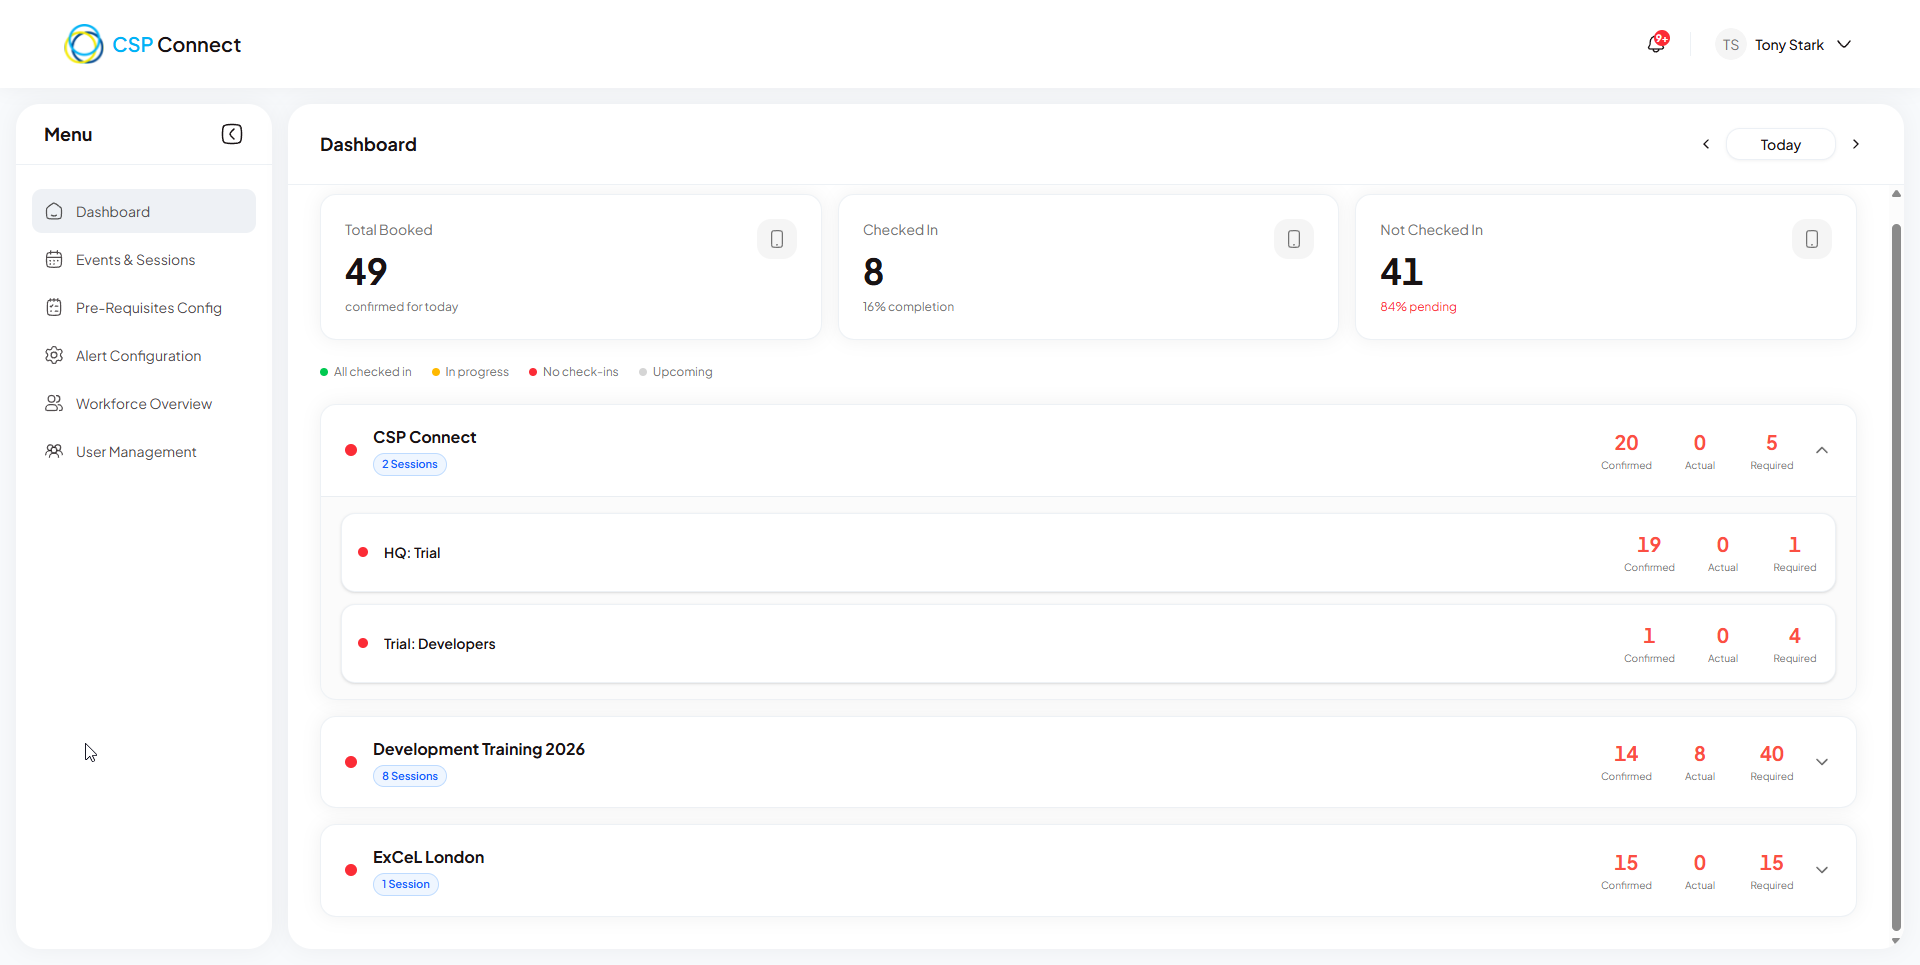The width and height of the screenshot is (1920, 965).
Task: Open the HQ: Trial session
Action: [1088, 553]
